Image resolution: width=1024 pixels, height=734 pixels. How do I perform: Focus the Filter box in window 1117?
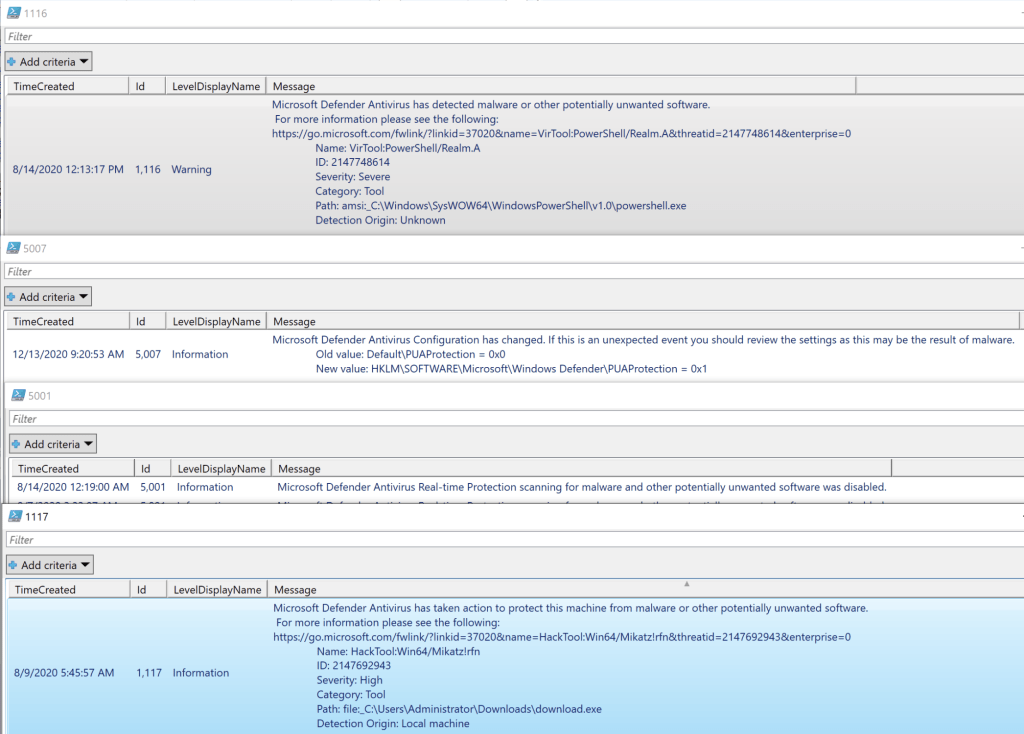point(500,540)
